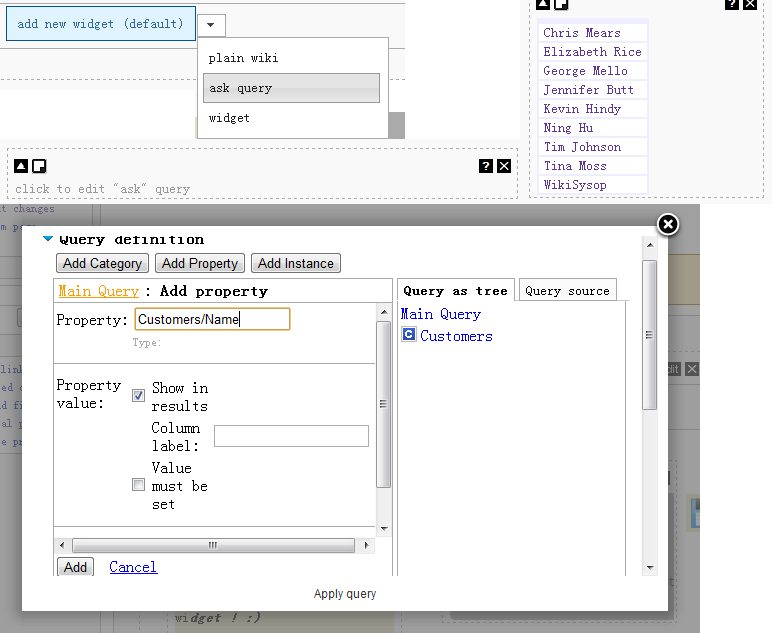Click the horizontal scrollbar in property panel

pos(213,546)
